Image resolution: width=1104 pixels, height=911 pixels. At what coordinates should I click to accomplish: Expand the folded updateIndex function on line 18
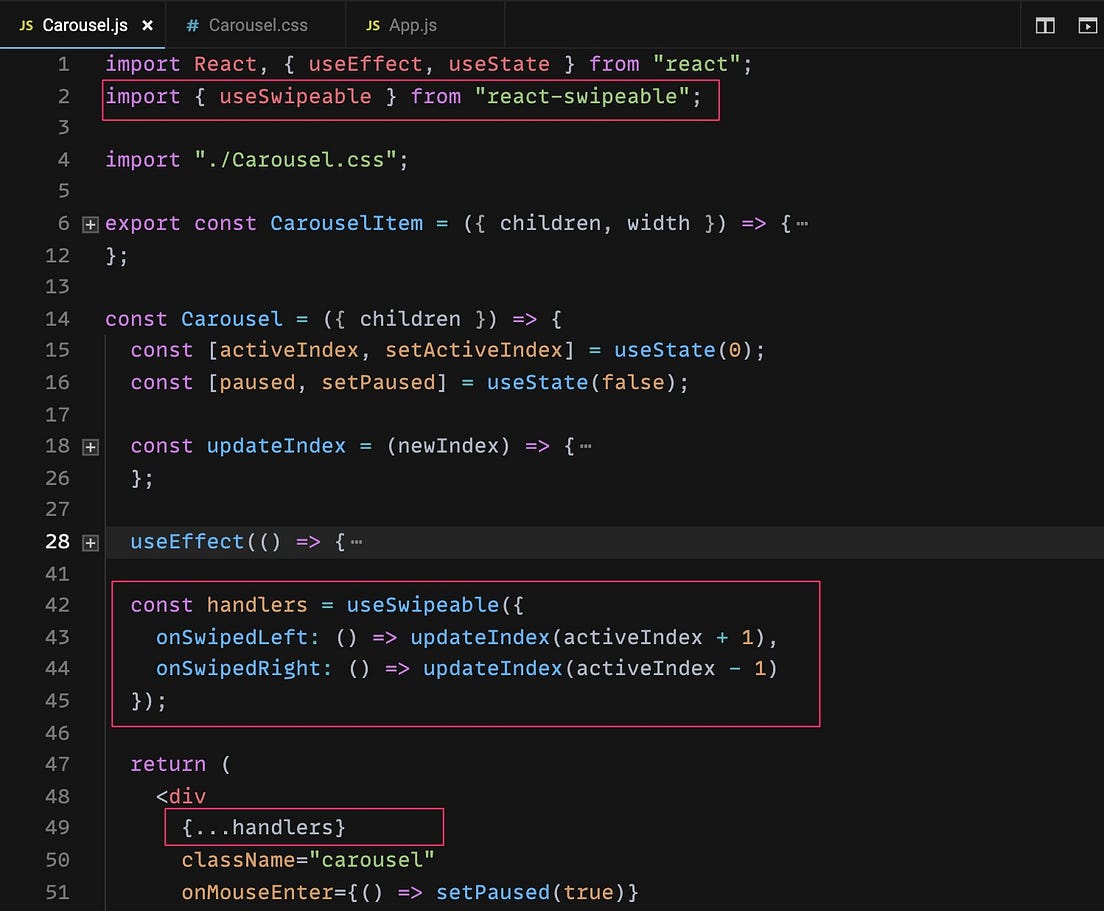tap(90, 447)
